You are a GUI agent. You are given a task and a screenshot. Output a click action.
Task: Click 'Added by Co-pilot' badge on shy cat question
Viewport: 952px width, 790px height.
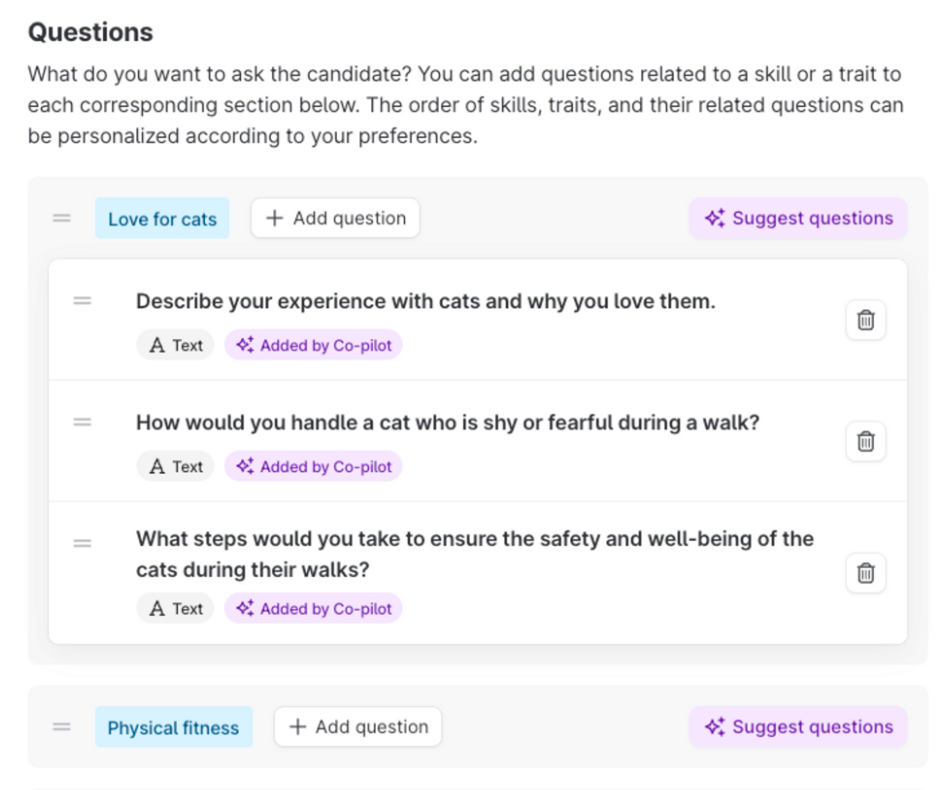tap(314, 466)
